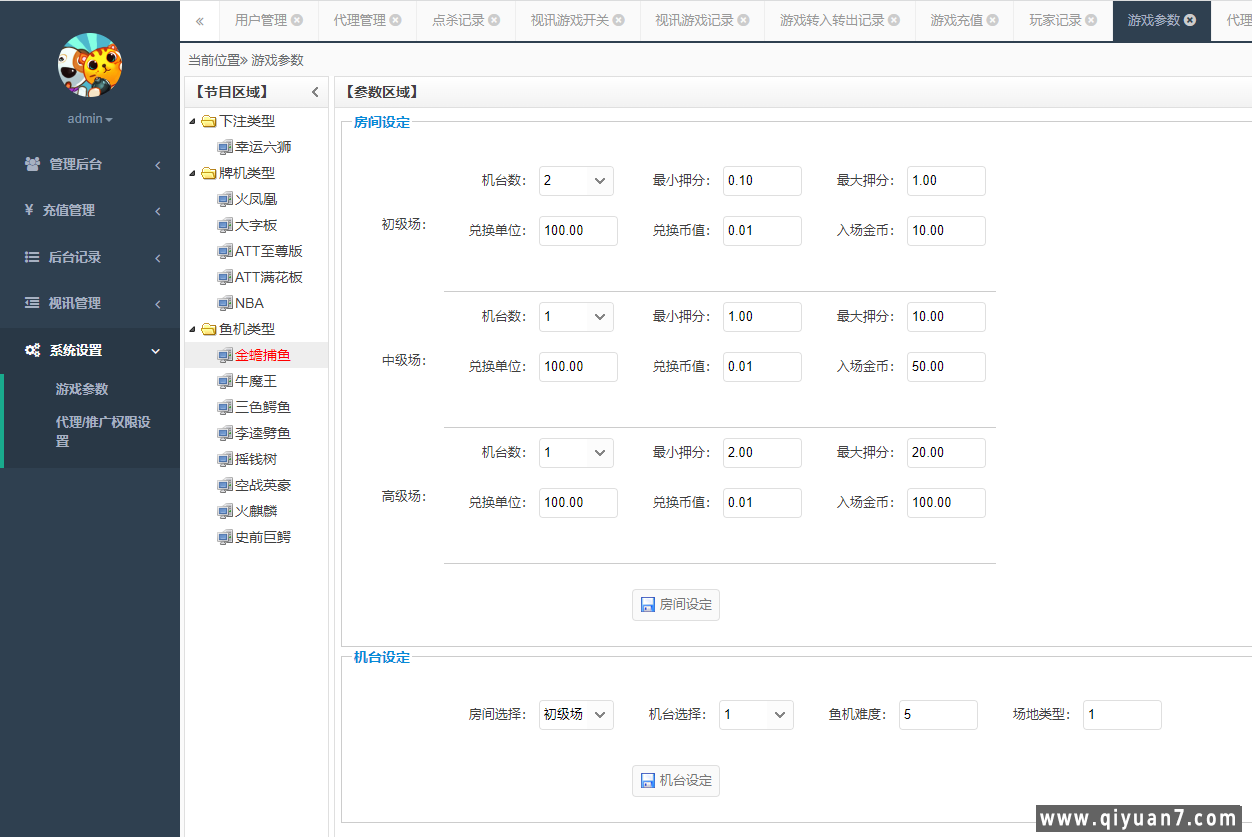Select 牛魔王 in the game tree
The width and height of the screenshot is (1252, 837).
pyautogui.click(x=254, y=381)
